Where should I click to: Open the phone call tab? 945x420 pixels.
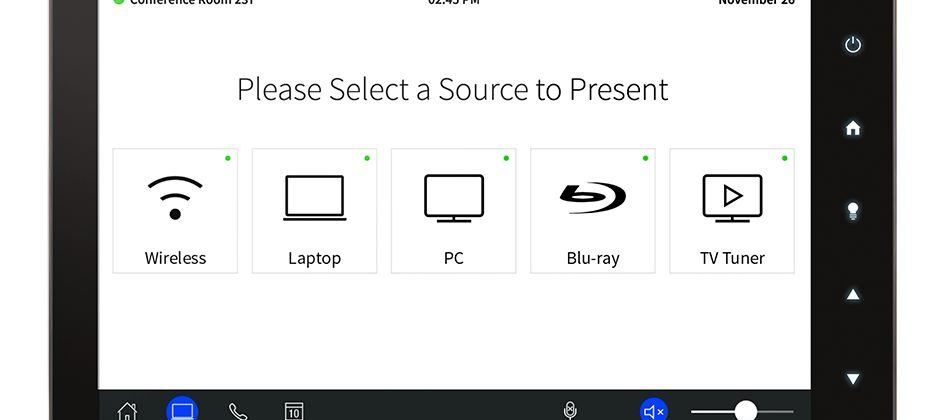237,412
